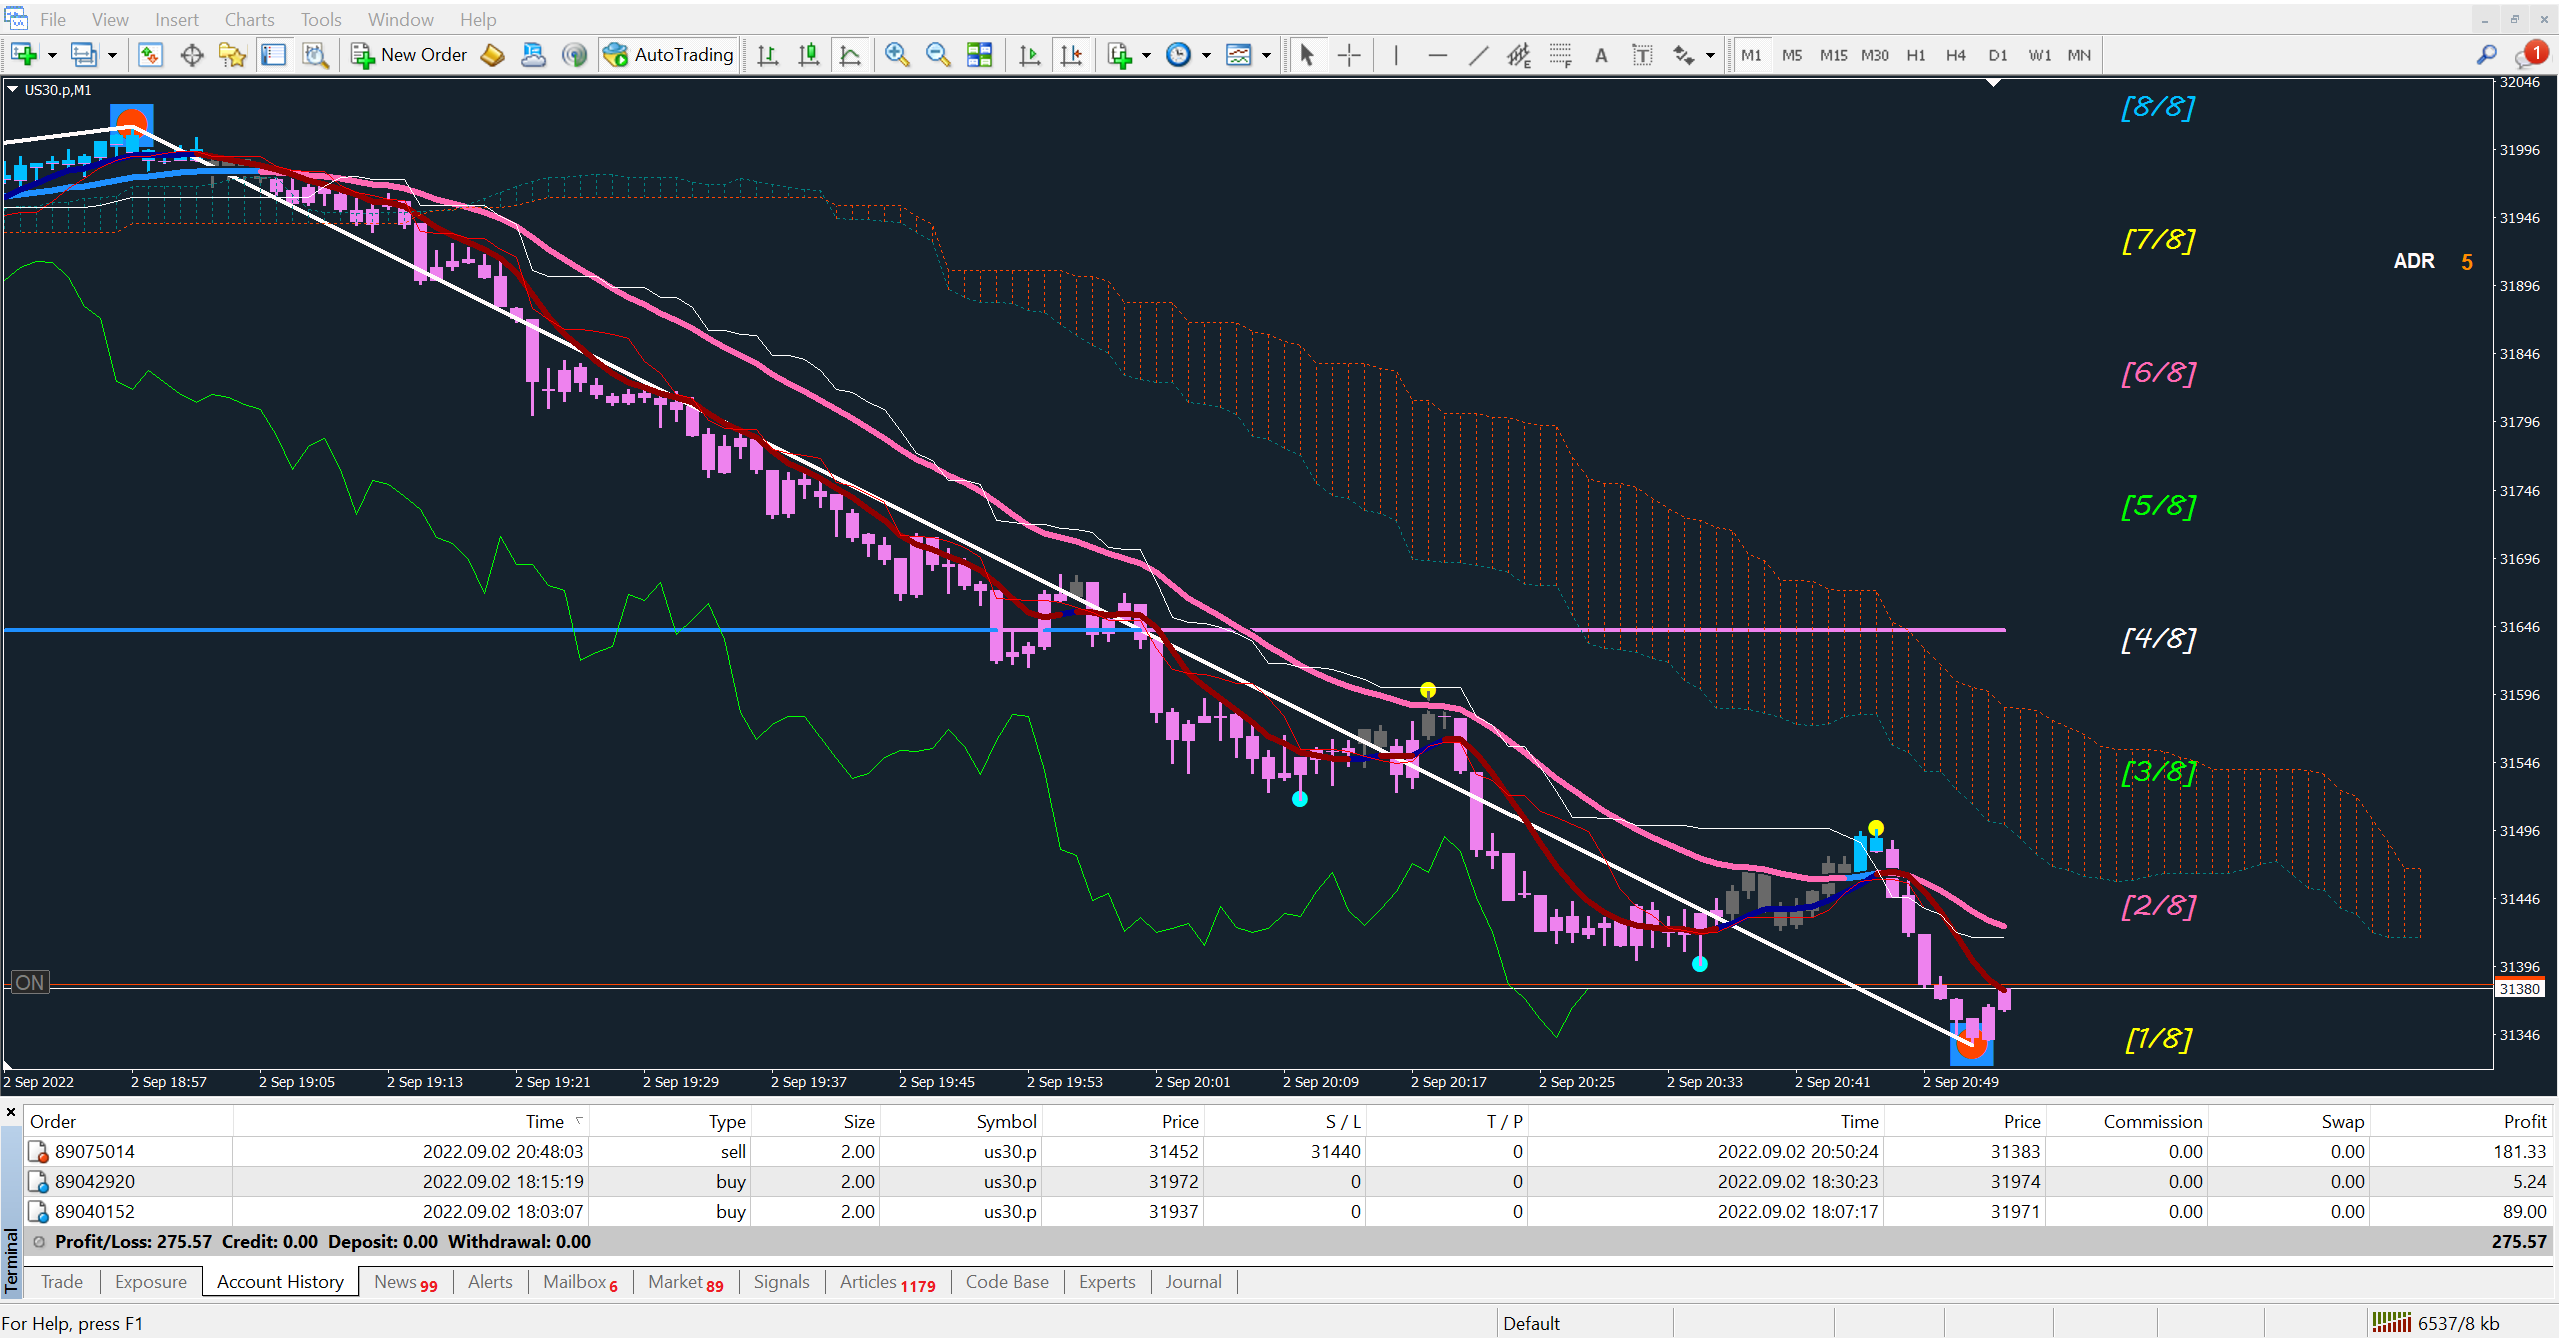Click the search magnifier in the toolbar
Screen dimensions: 2559x1338
point(2486,55)
